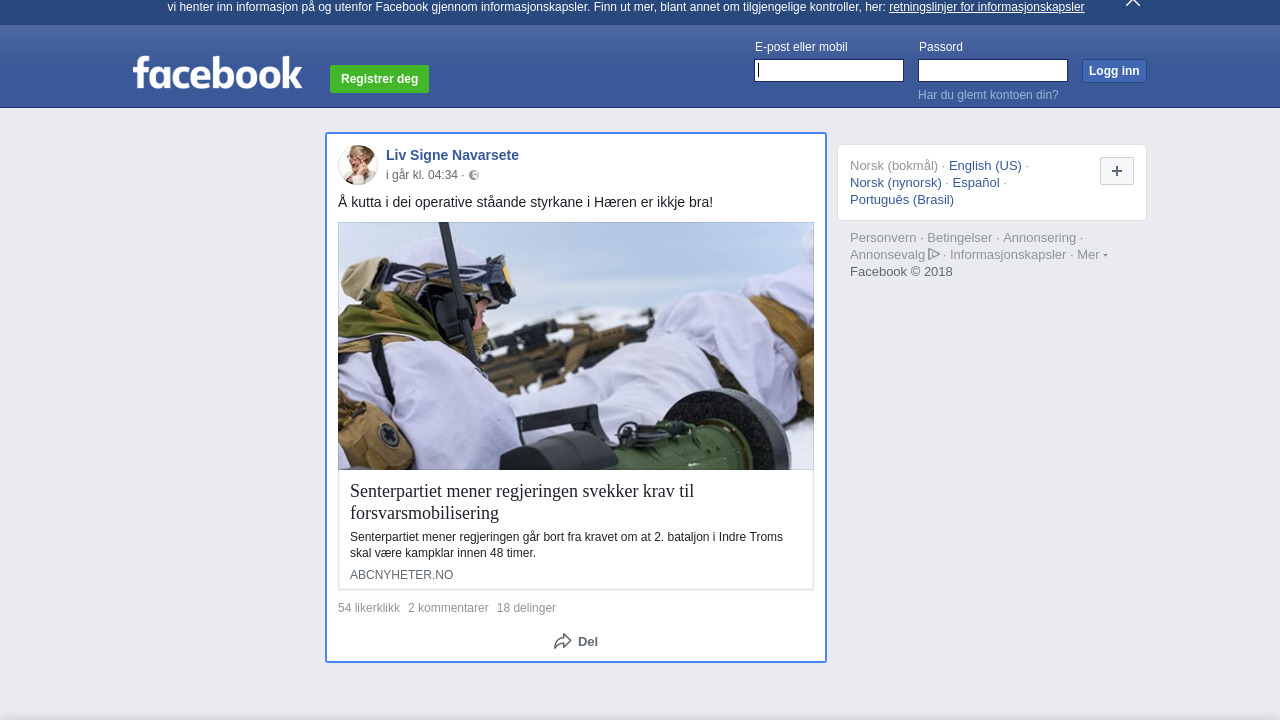Viewport: 1280px width, 720px height.
Task: Focus the E-post eller mobil field
Action: click(829, 70)
